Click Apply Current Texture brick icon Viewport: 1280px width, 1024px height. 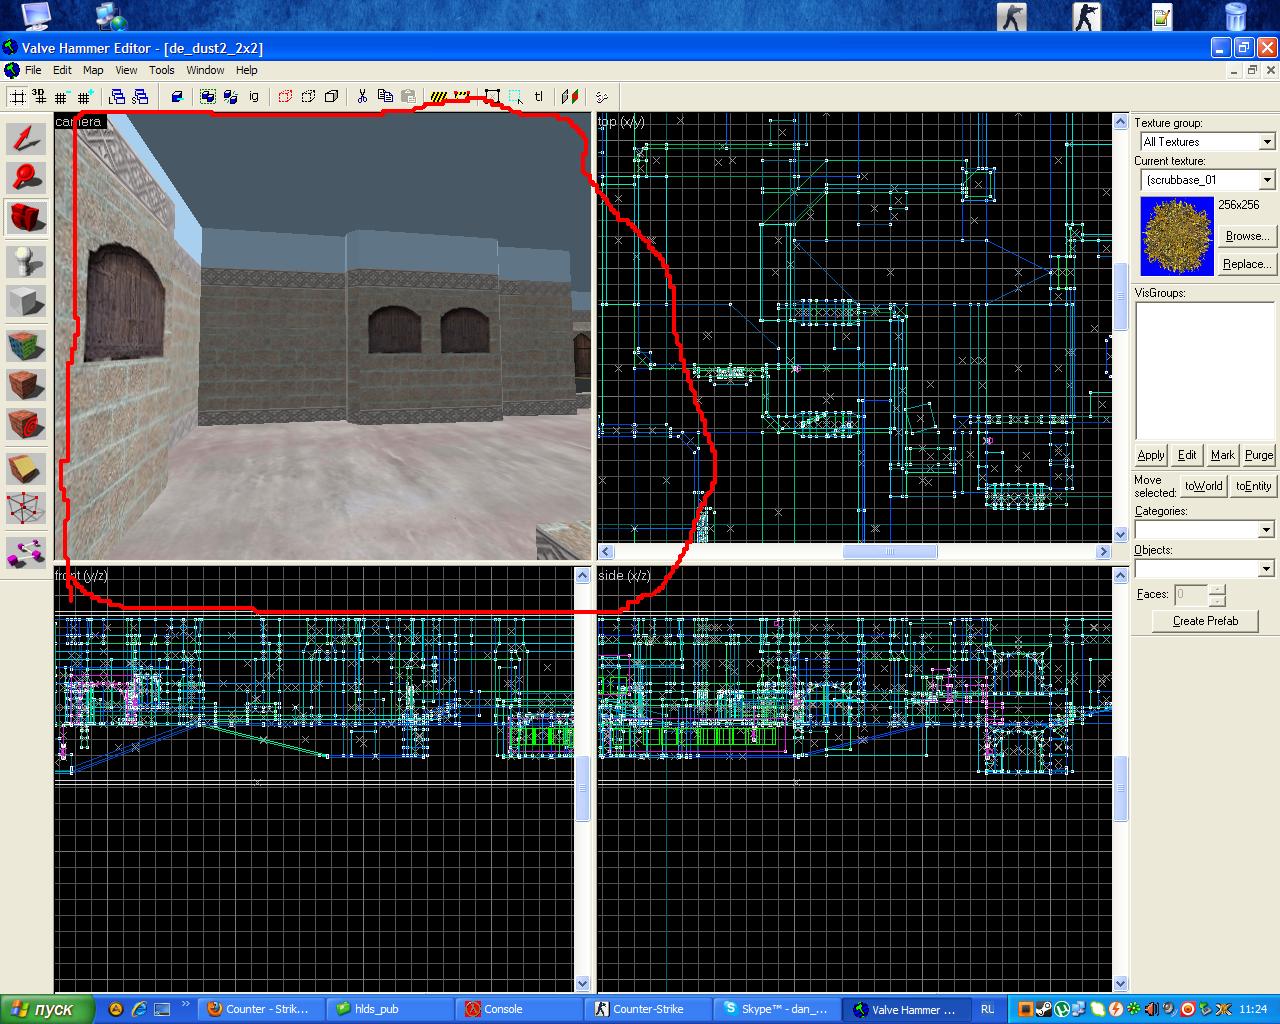(x=26, y=385)
